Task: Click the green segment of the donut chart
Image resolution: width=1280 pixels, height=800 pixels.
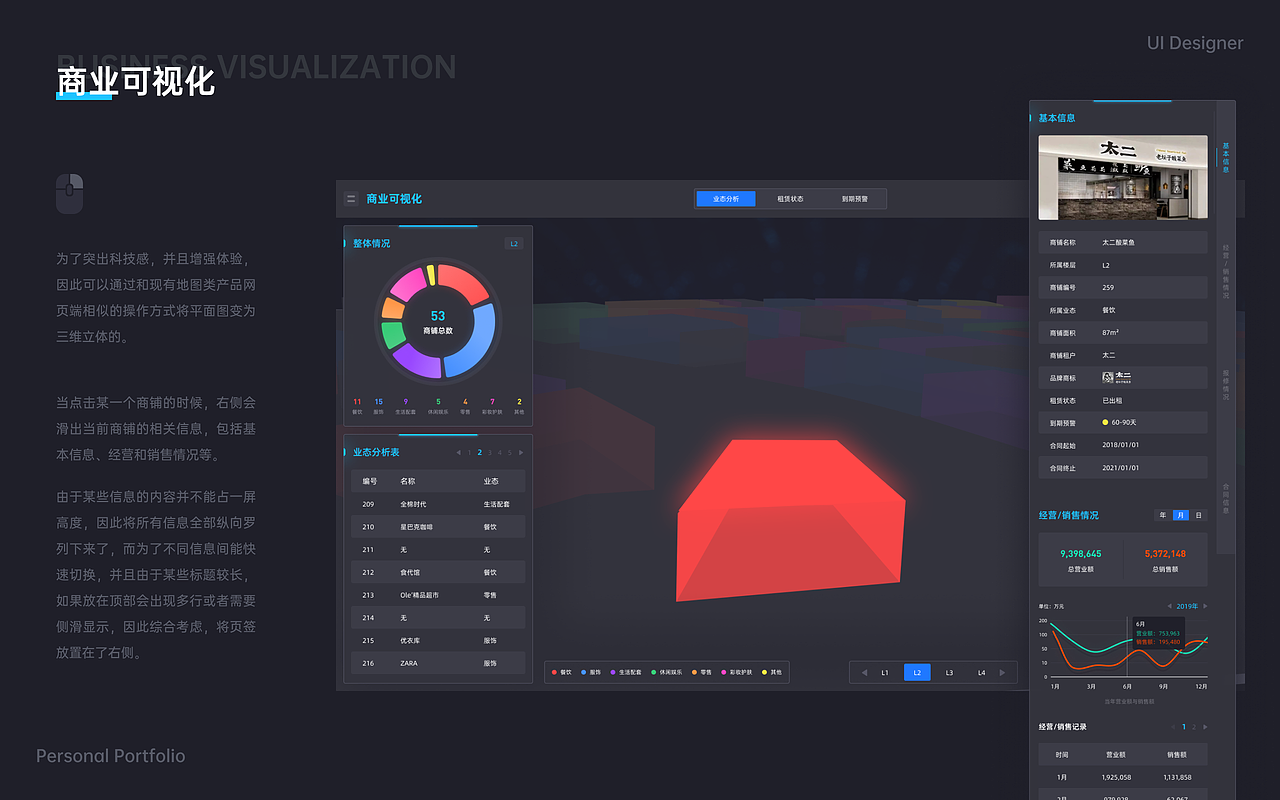Action: pyautogui.click(x=393, y=334)
